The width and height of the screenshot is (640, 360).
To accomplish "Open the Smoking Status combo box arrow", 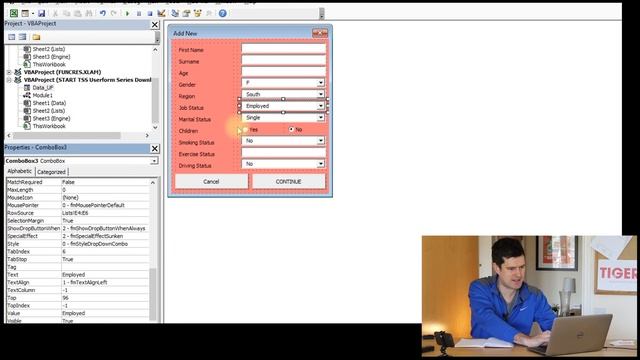I will coord(321,141).
